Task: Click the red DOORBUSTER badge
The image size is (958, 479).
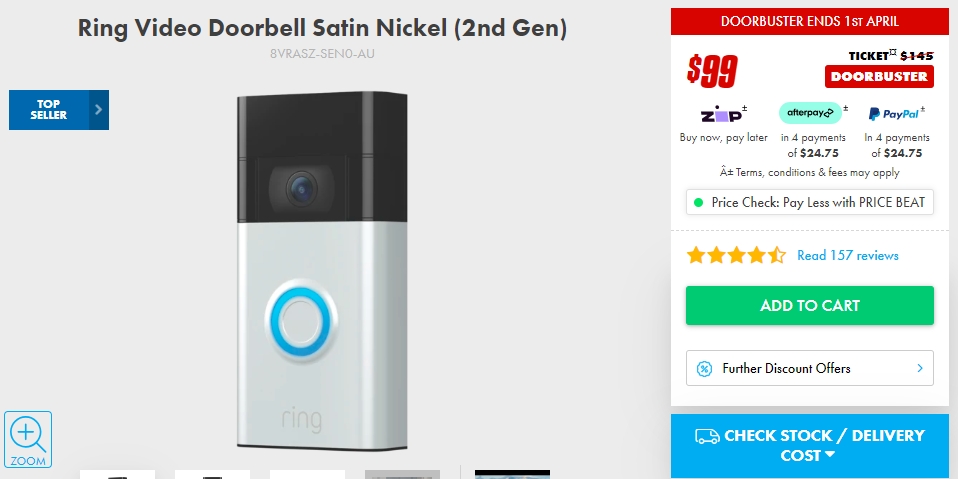Action: coord(879,76)
